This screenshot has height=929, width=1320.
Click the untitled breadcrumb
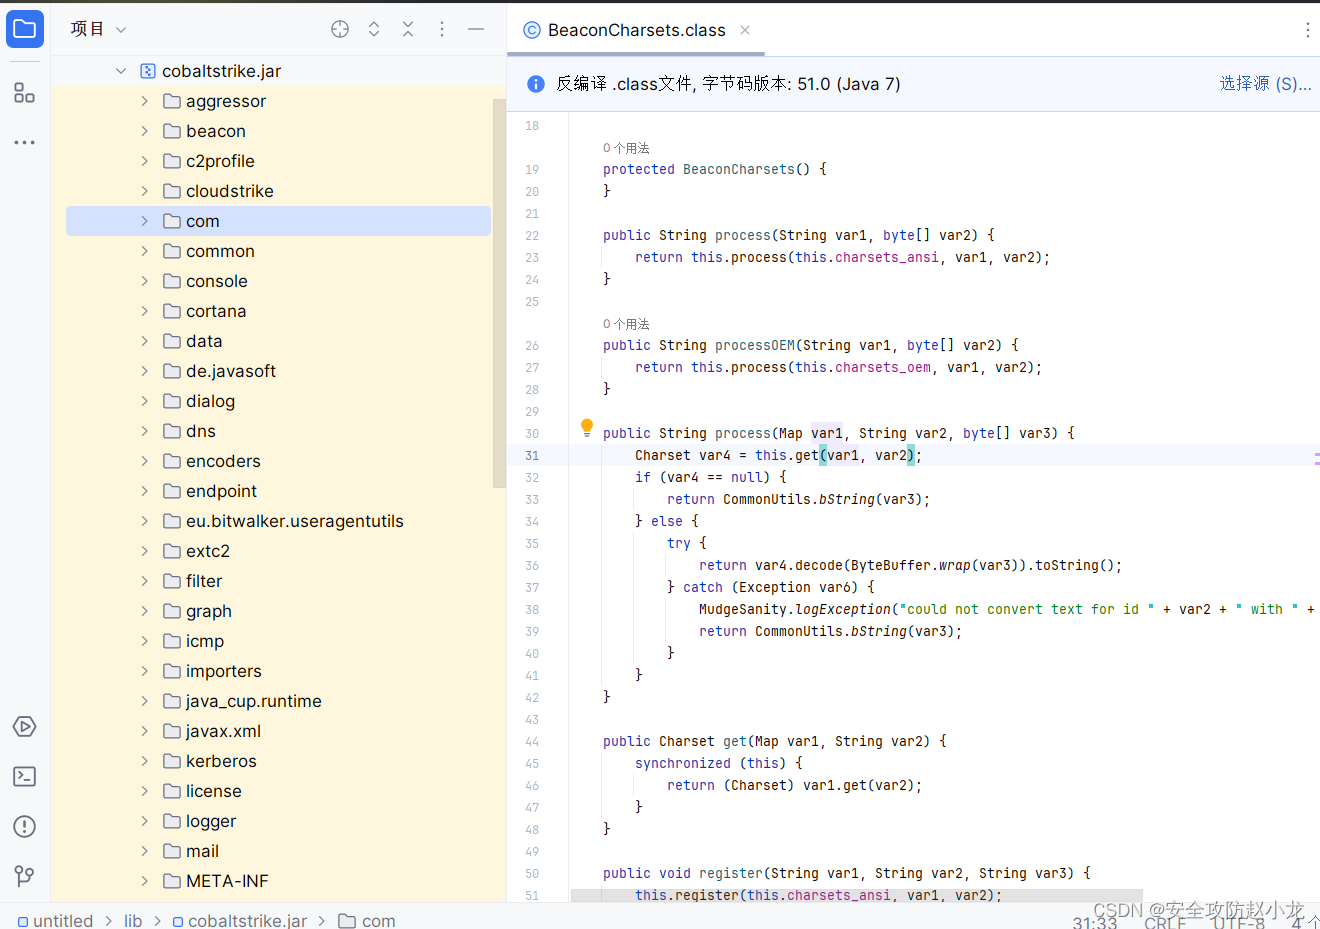(55, 920)
